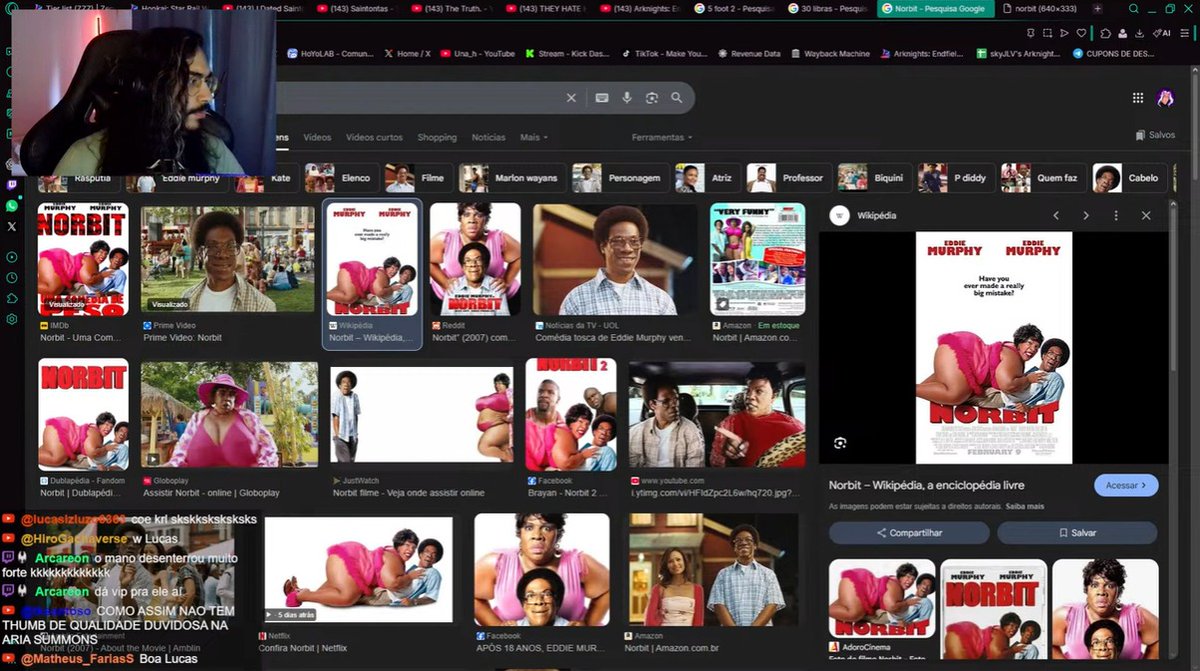Filter results by the Personagem chip
The width and height of the screenshot is (1200, 671).
(620, 178)
